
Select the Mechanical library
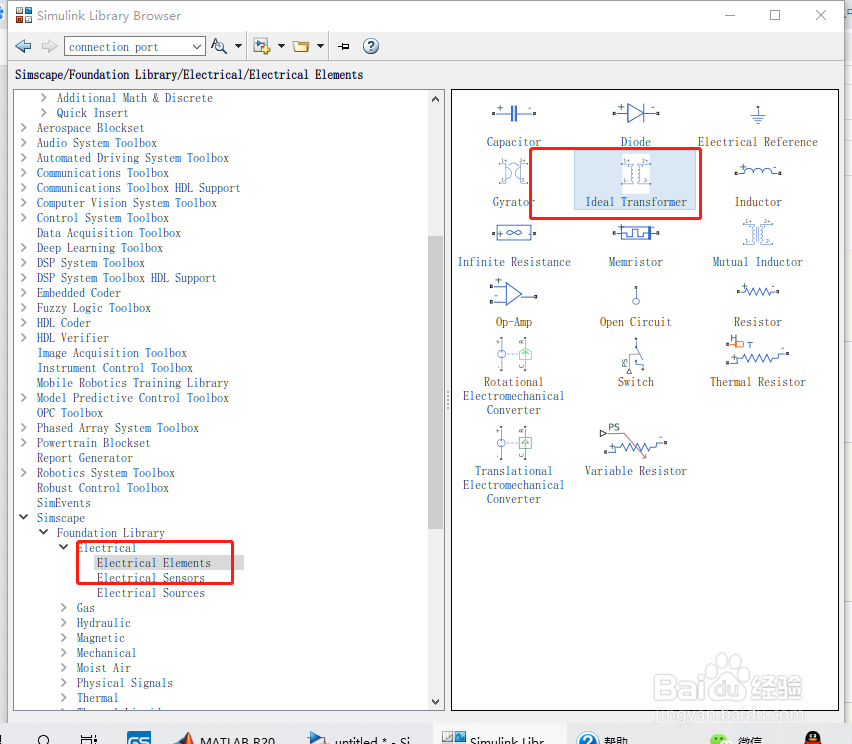click(x=106, y=653)
